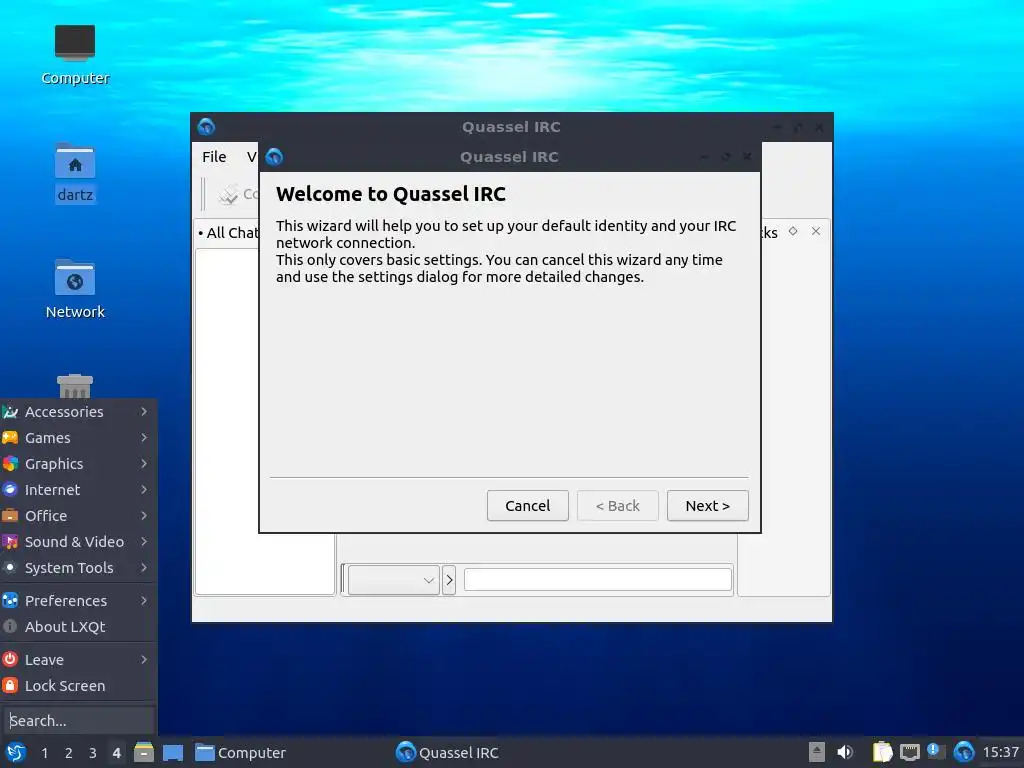Click the chat message input field

(598, 579)
